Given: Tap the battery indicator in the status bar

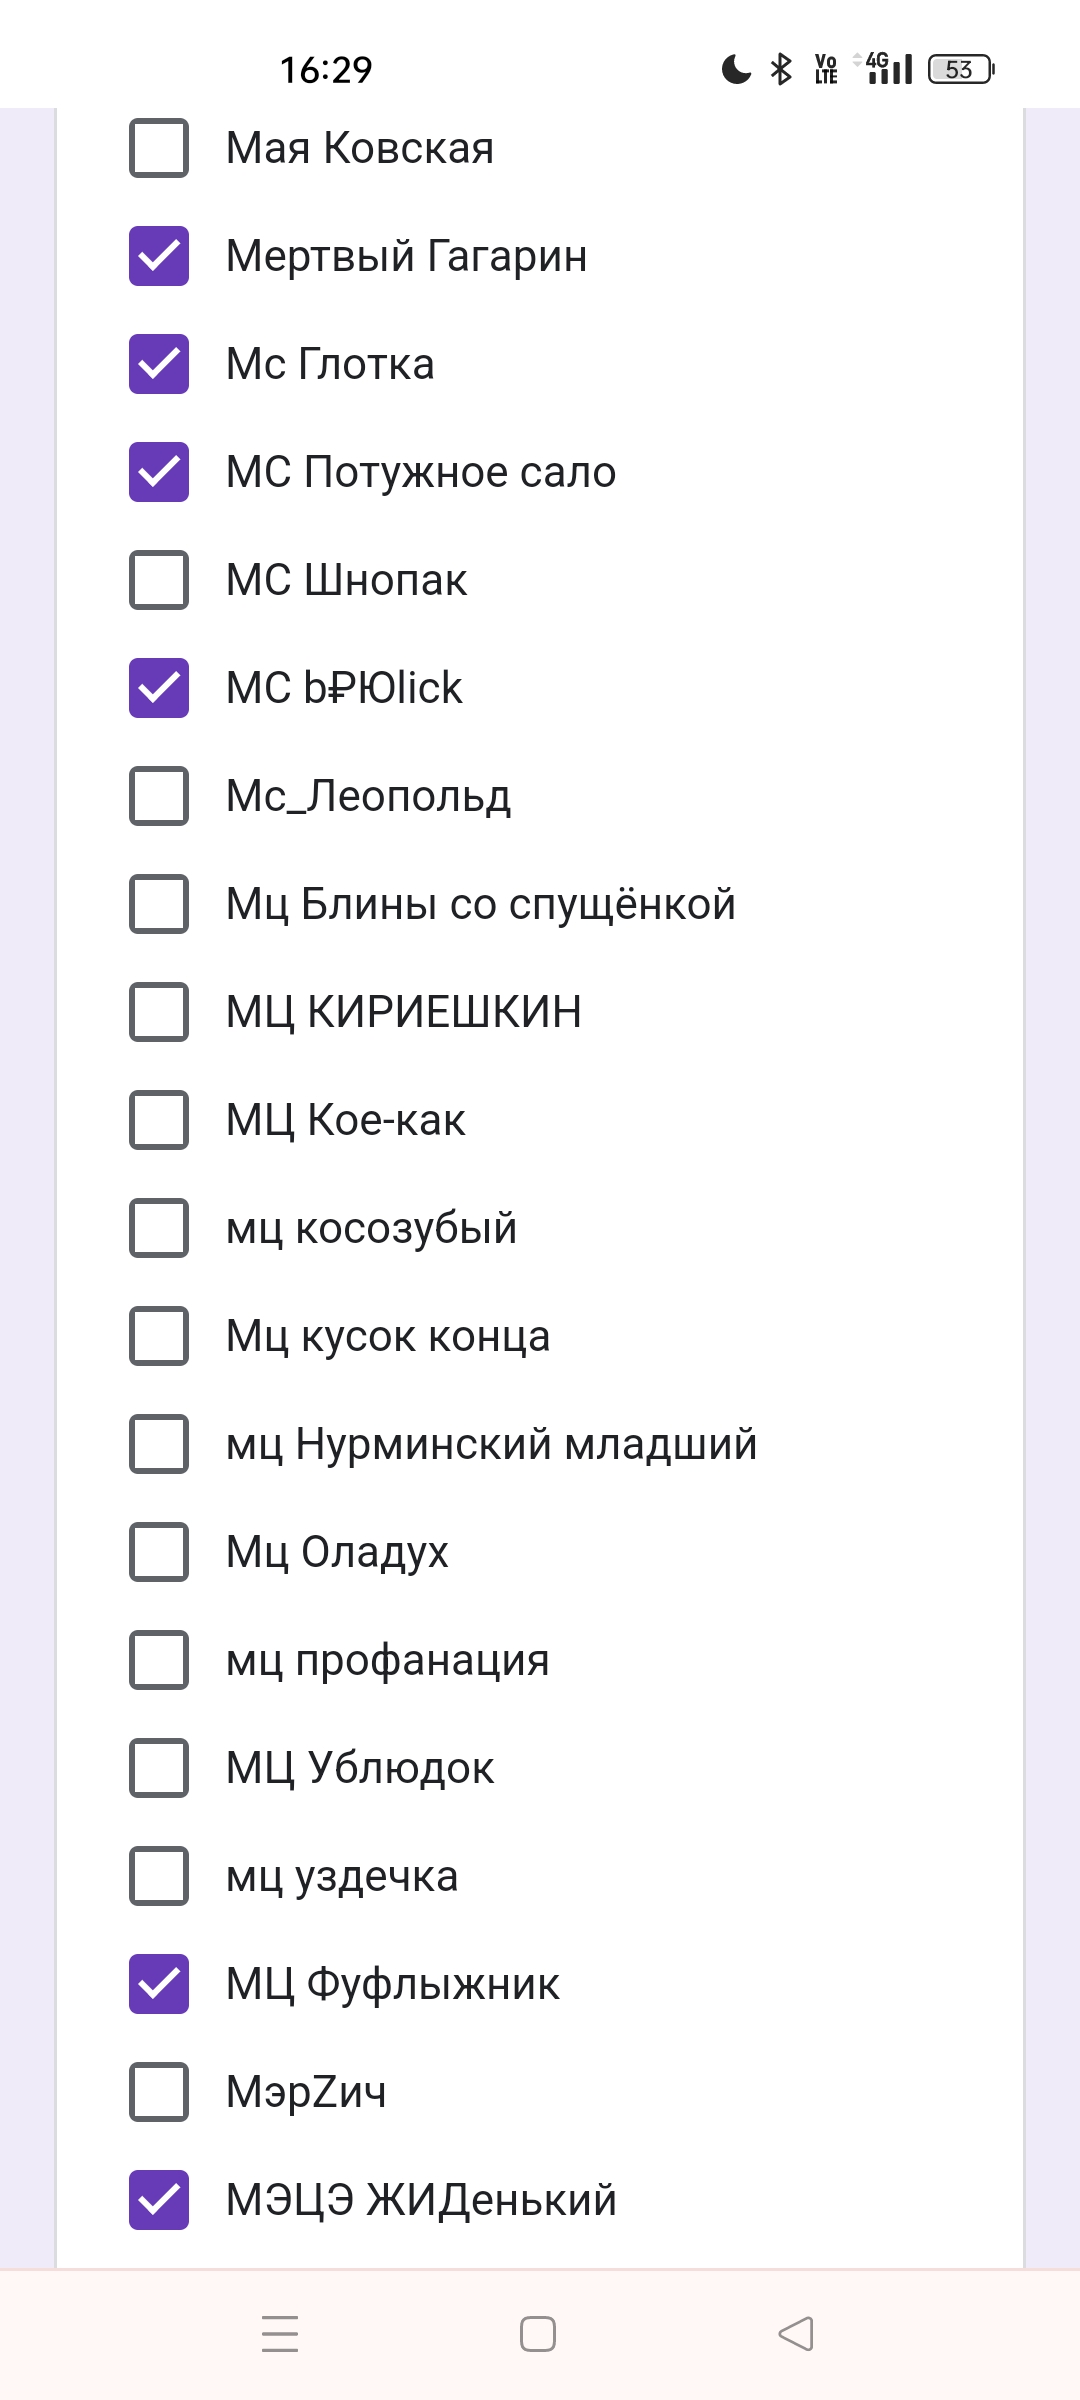Looking at the screenshot, I should pyautogui.click(x=960, y=69).
